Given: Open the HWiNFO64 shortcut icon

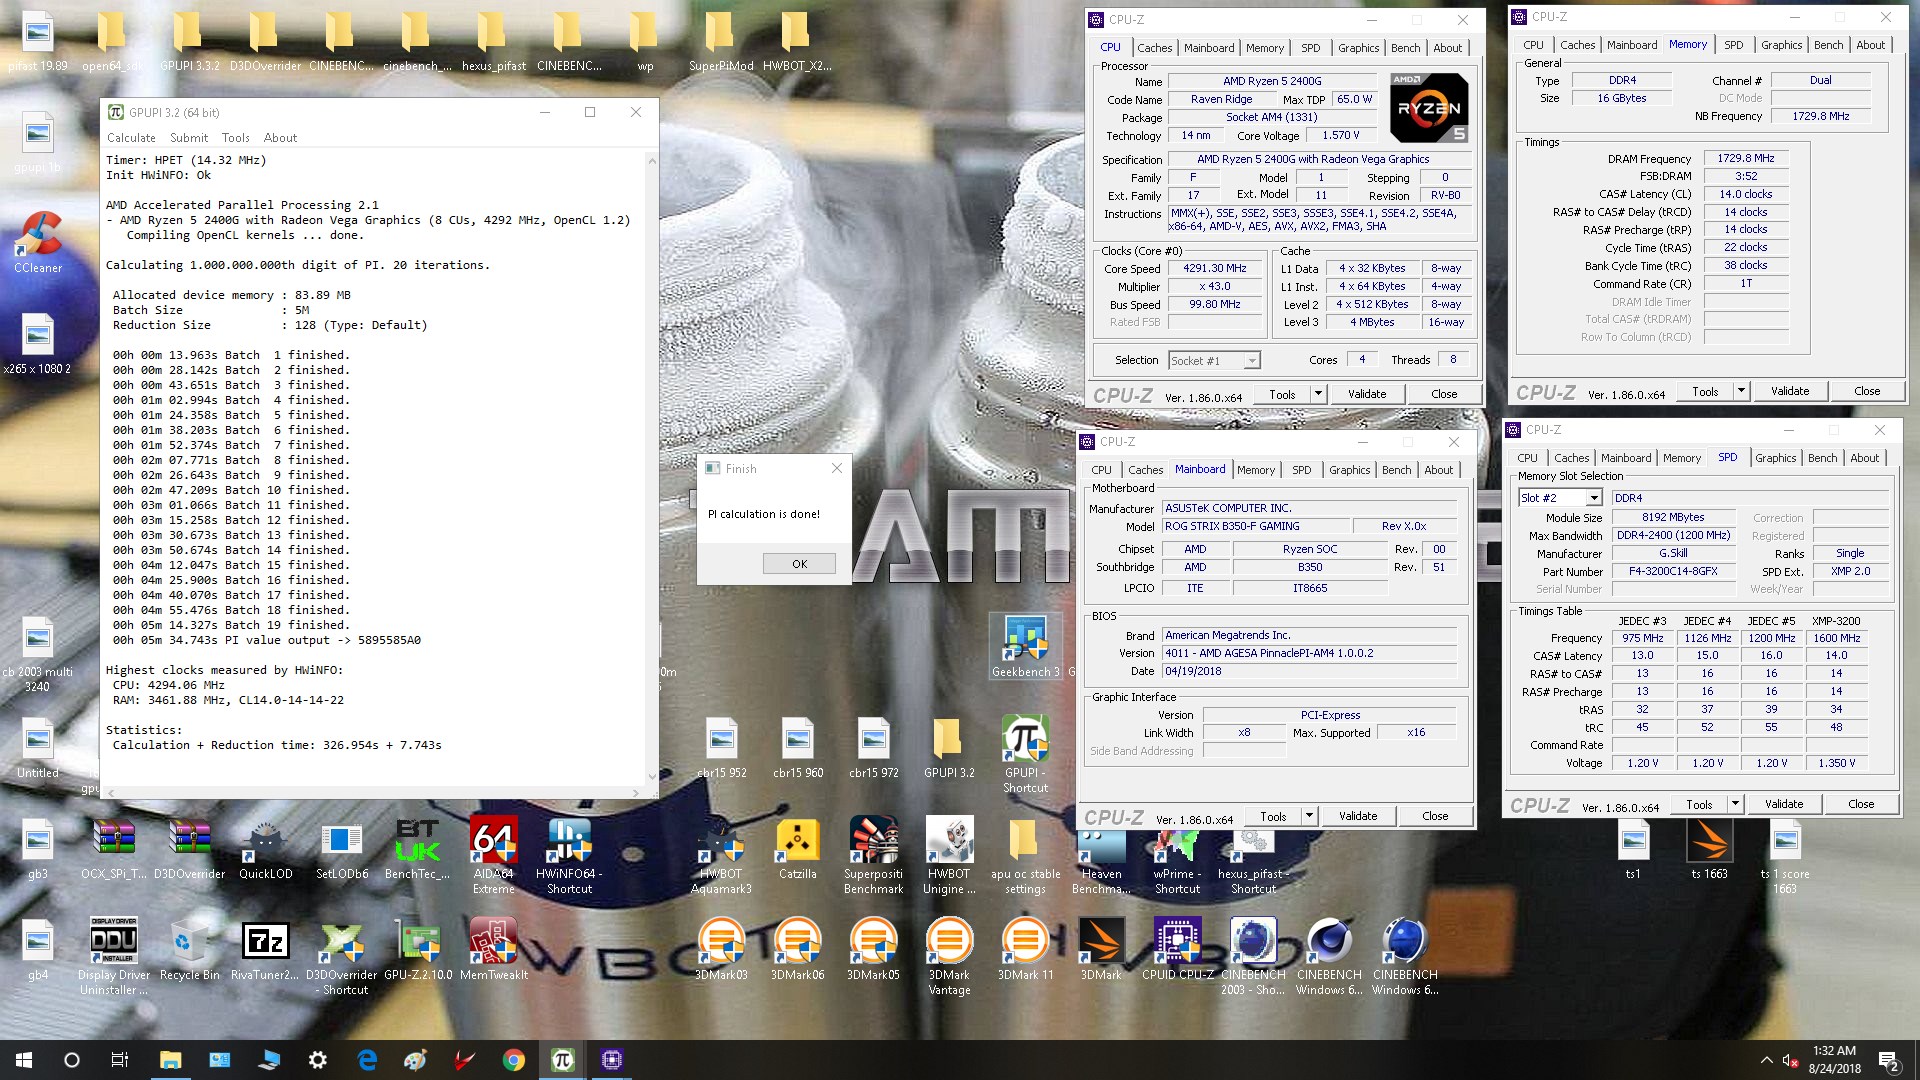Looking at the screenshot, I should (569, 855).
